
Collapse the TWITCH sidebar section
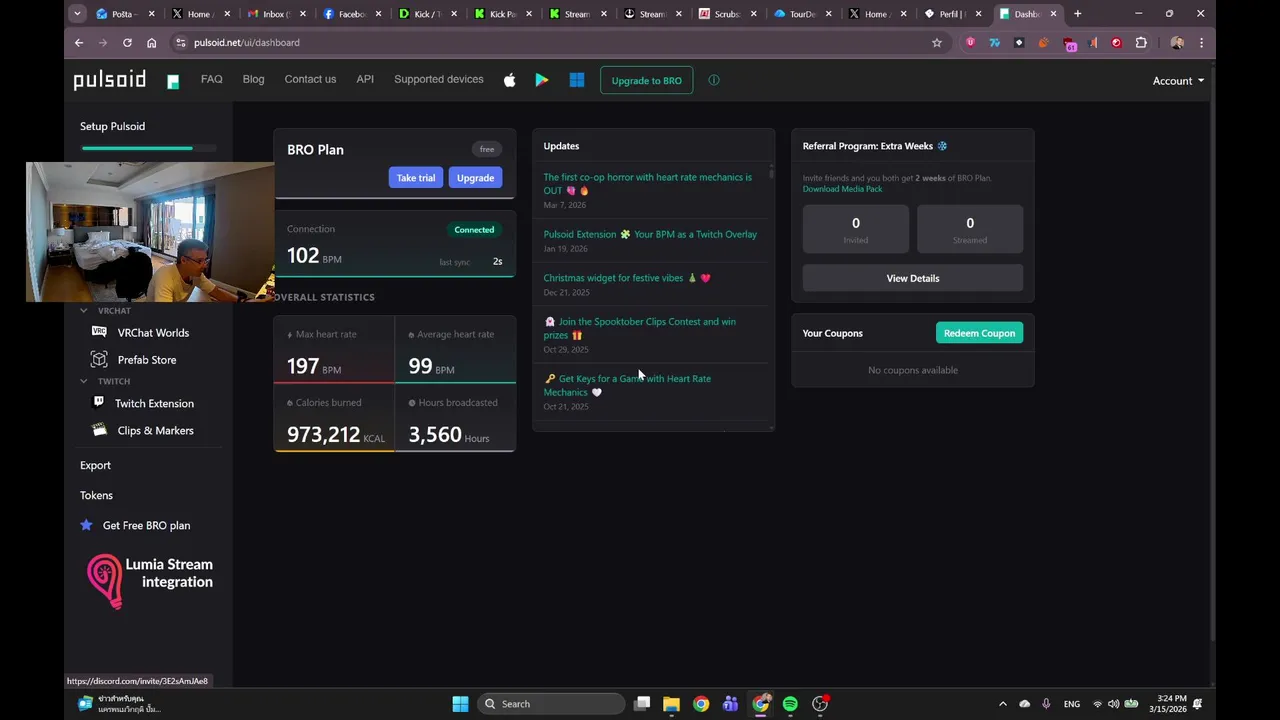pos(84,381)
